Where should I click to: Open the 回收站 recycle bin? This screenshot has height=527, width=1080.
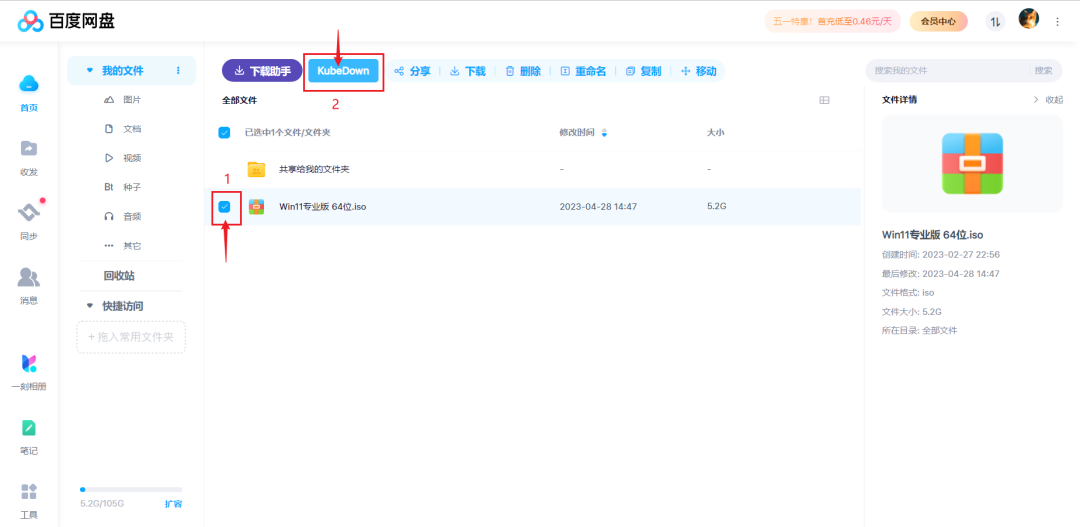pyautogui.click(x=119, y=276)
